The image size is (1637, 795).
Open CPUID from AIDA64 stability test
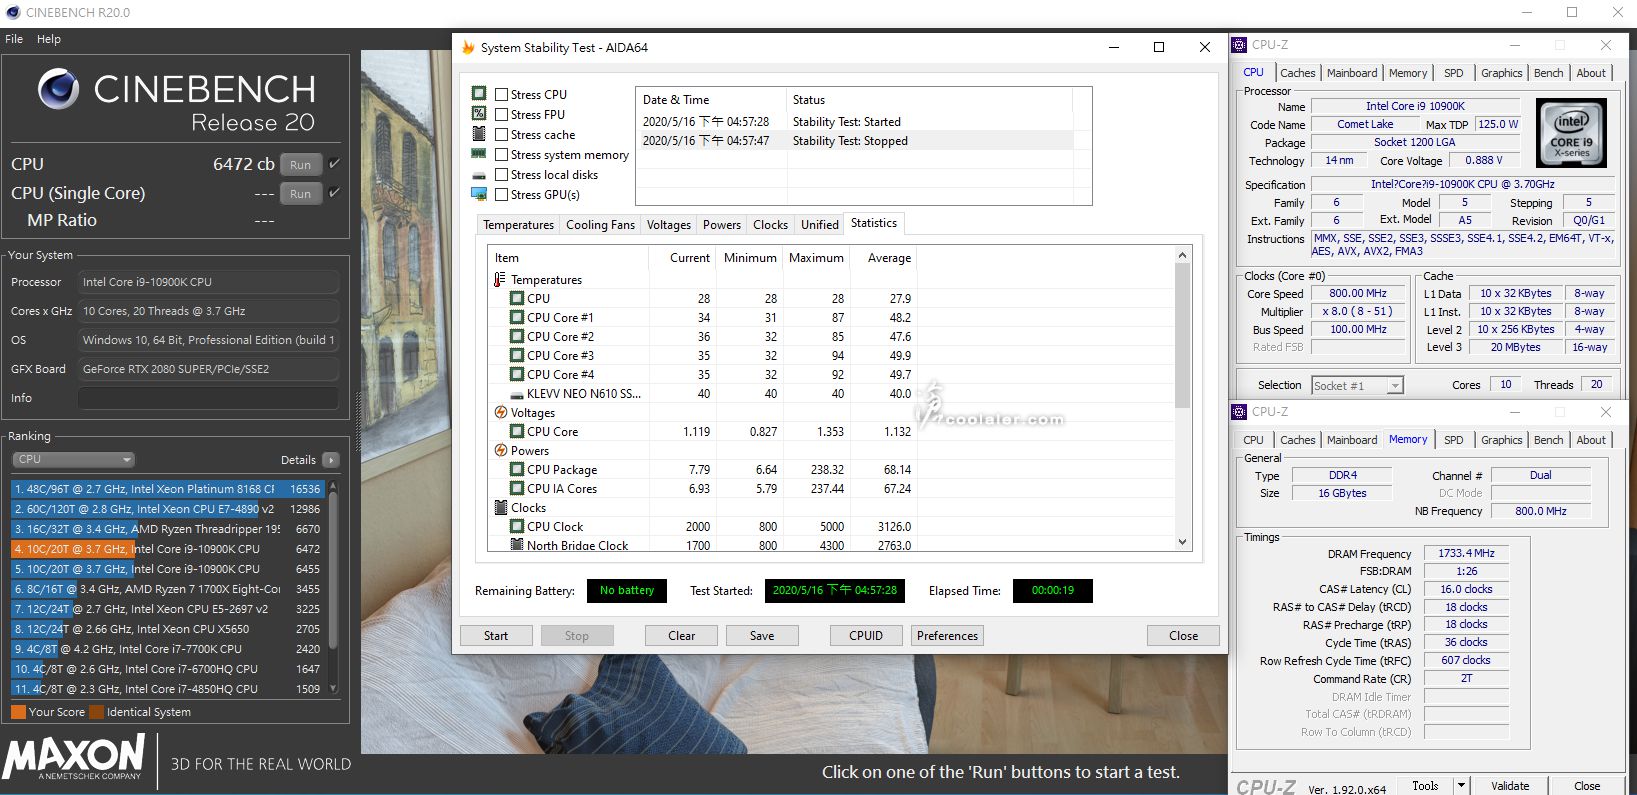[866, 636]
